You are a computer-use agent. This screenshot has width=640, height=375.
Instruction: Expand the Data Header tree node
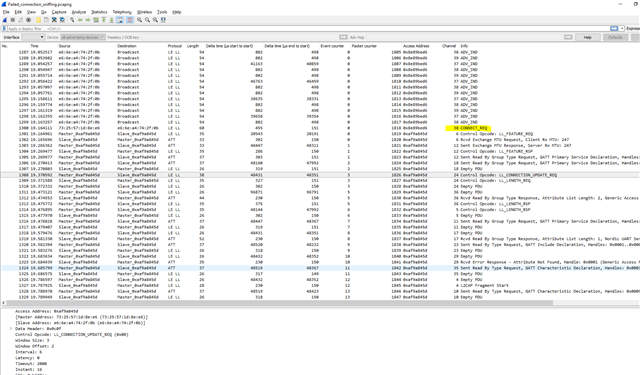[11, 328]
